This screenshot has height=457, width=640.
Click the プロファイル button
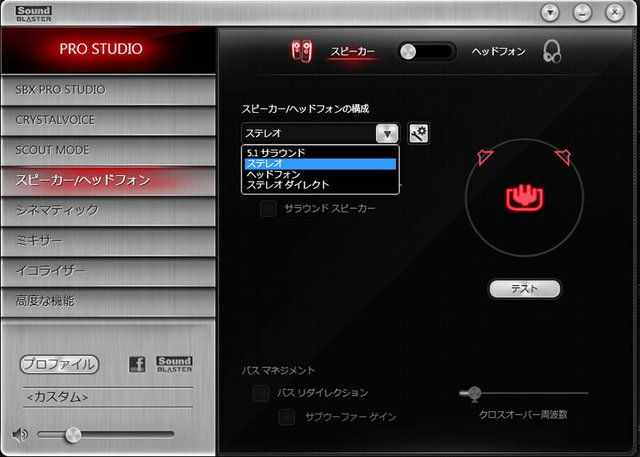coord(59,364)
